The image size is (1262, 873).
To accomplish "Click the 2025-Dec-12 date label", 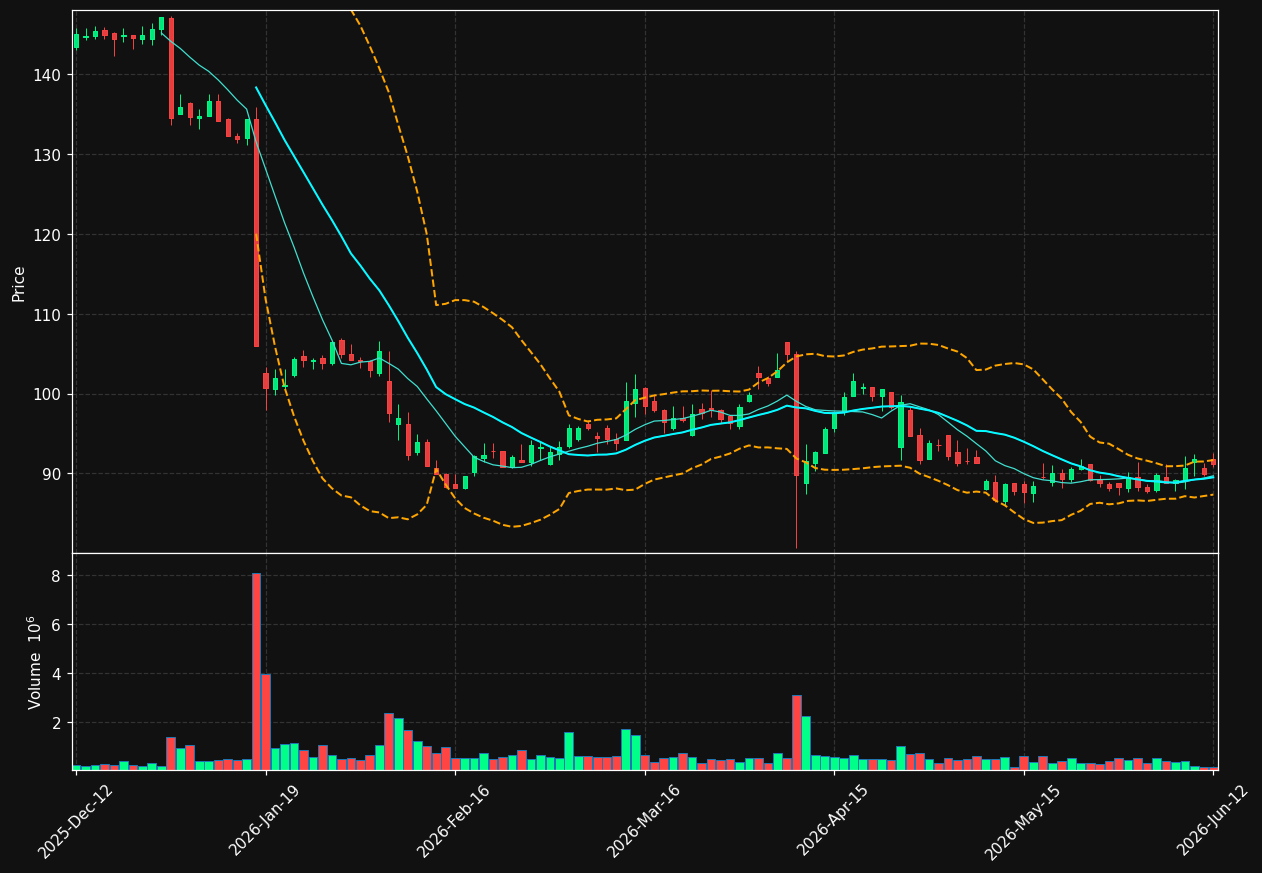I will 75,821.
